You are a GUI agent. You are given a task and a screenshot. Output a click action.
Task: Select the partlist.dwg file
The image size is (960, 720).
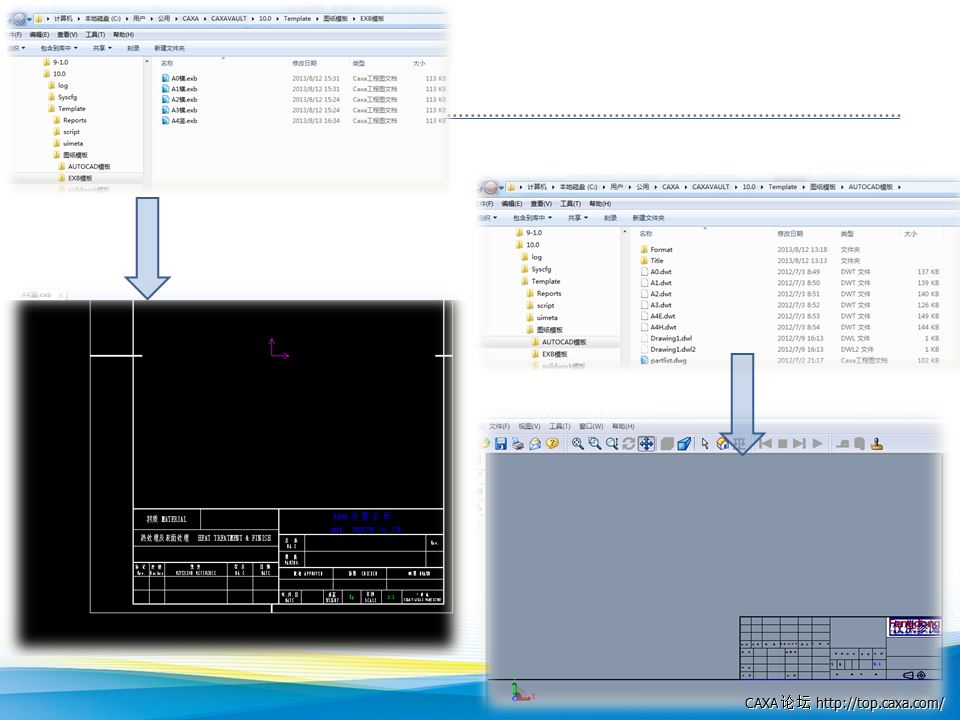click(x=667, y=361)
